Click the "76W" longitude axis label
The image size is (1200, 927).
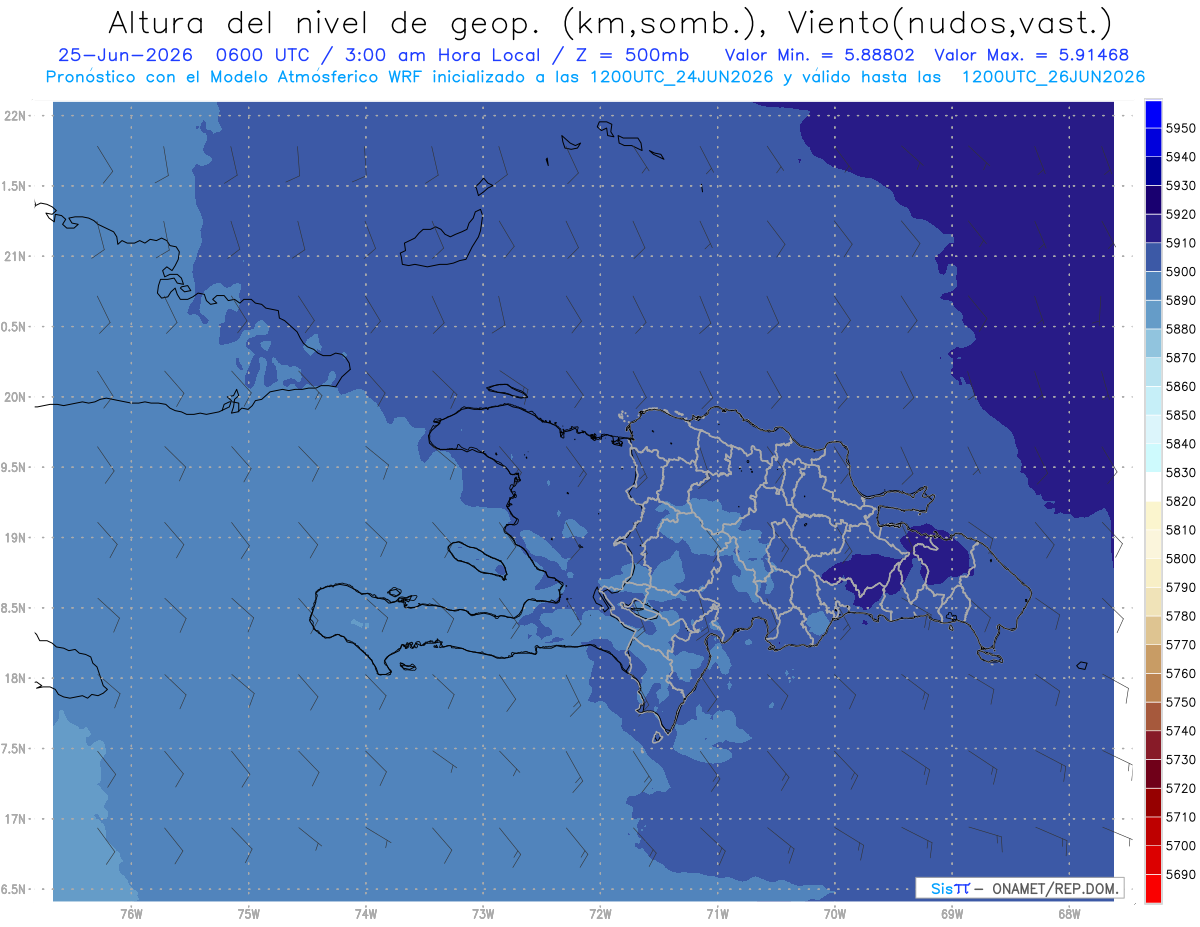pyautogui.click(x=131, y=914)
